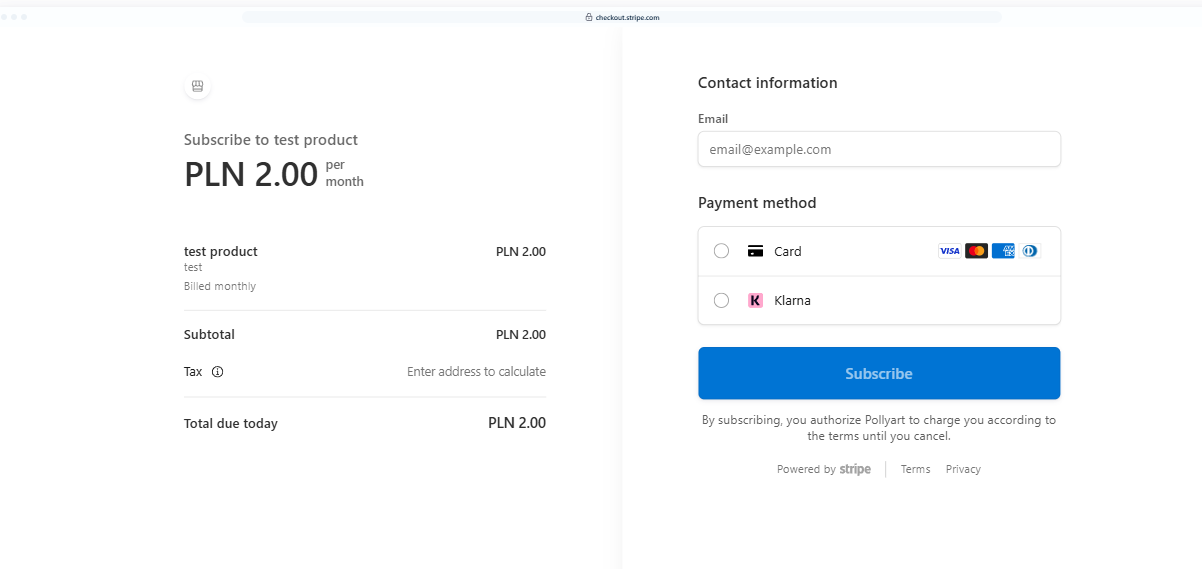Click the "Enter address to calculate" tax text

pos(476,372)
